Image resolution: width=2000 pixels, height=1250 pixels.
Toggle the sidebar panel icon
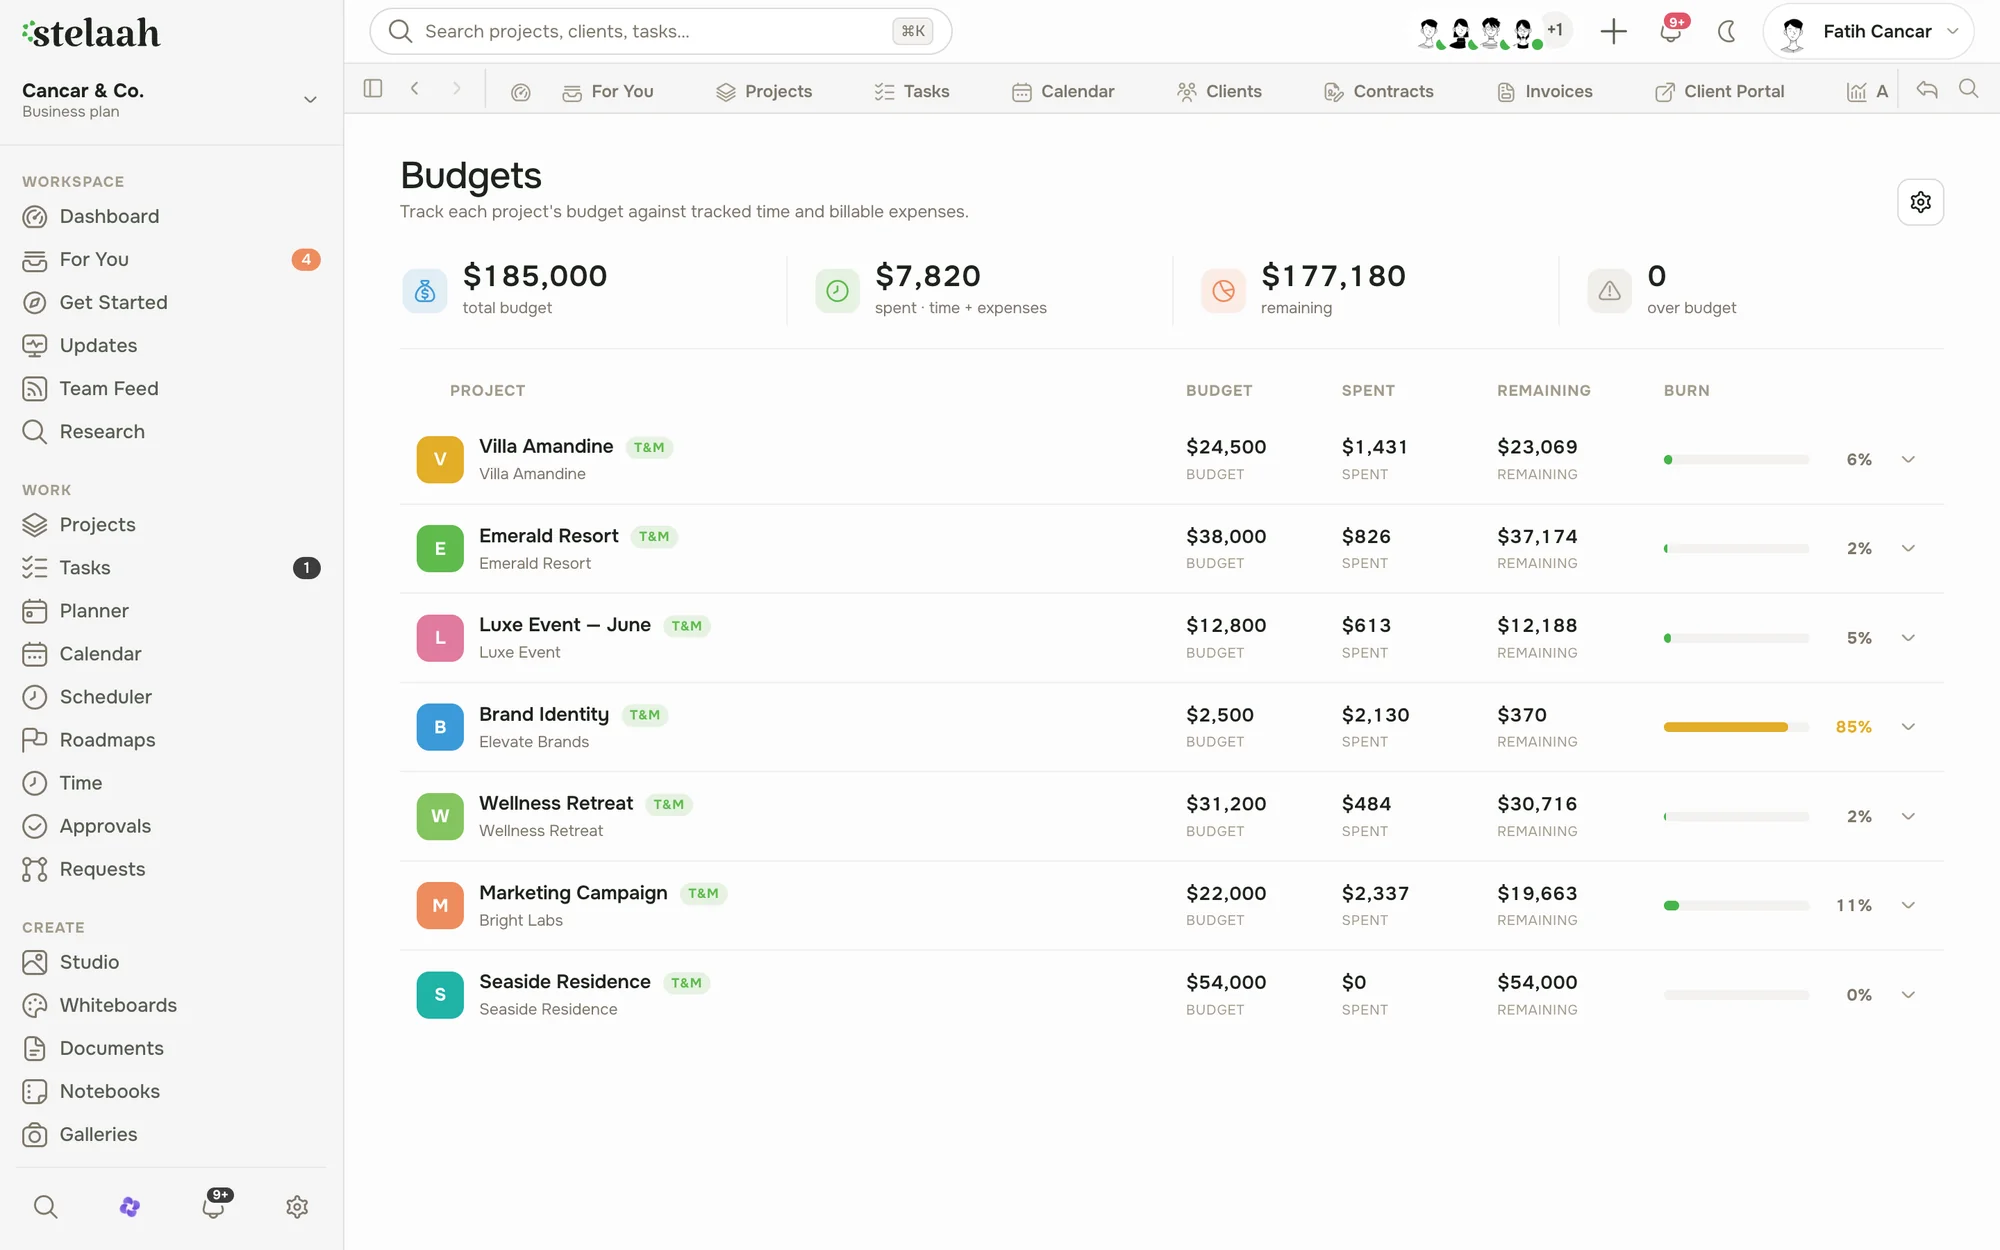(373, 89)
